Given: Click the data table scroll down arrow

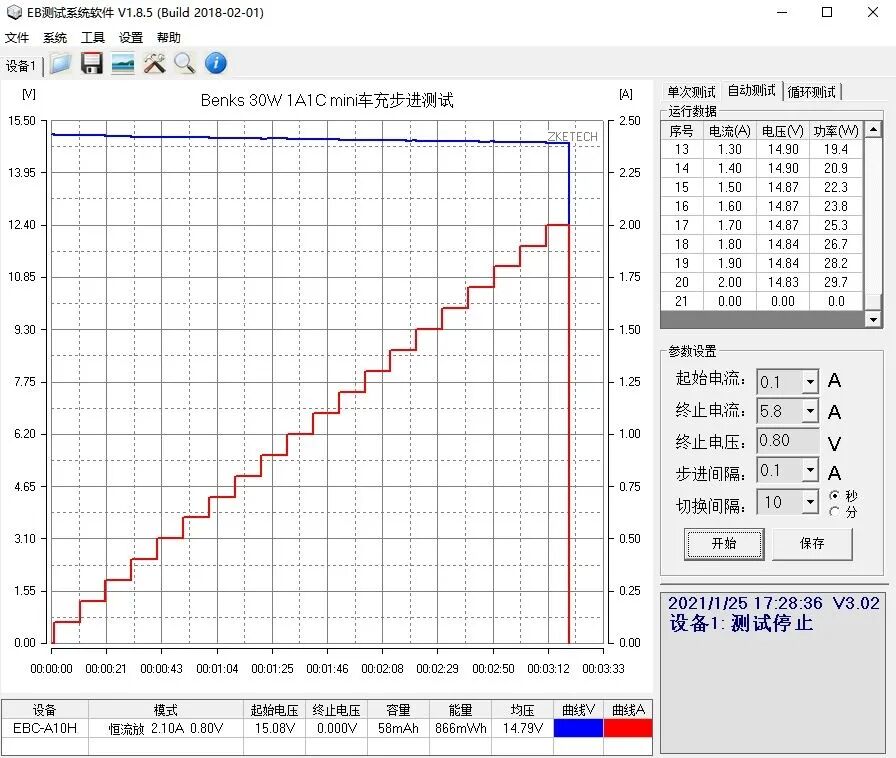Looking at the screenshot, I should click(873, 320).
